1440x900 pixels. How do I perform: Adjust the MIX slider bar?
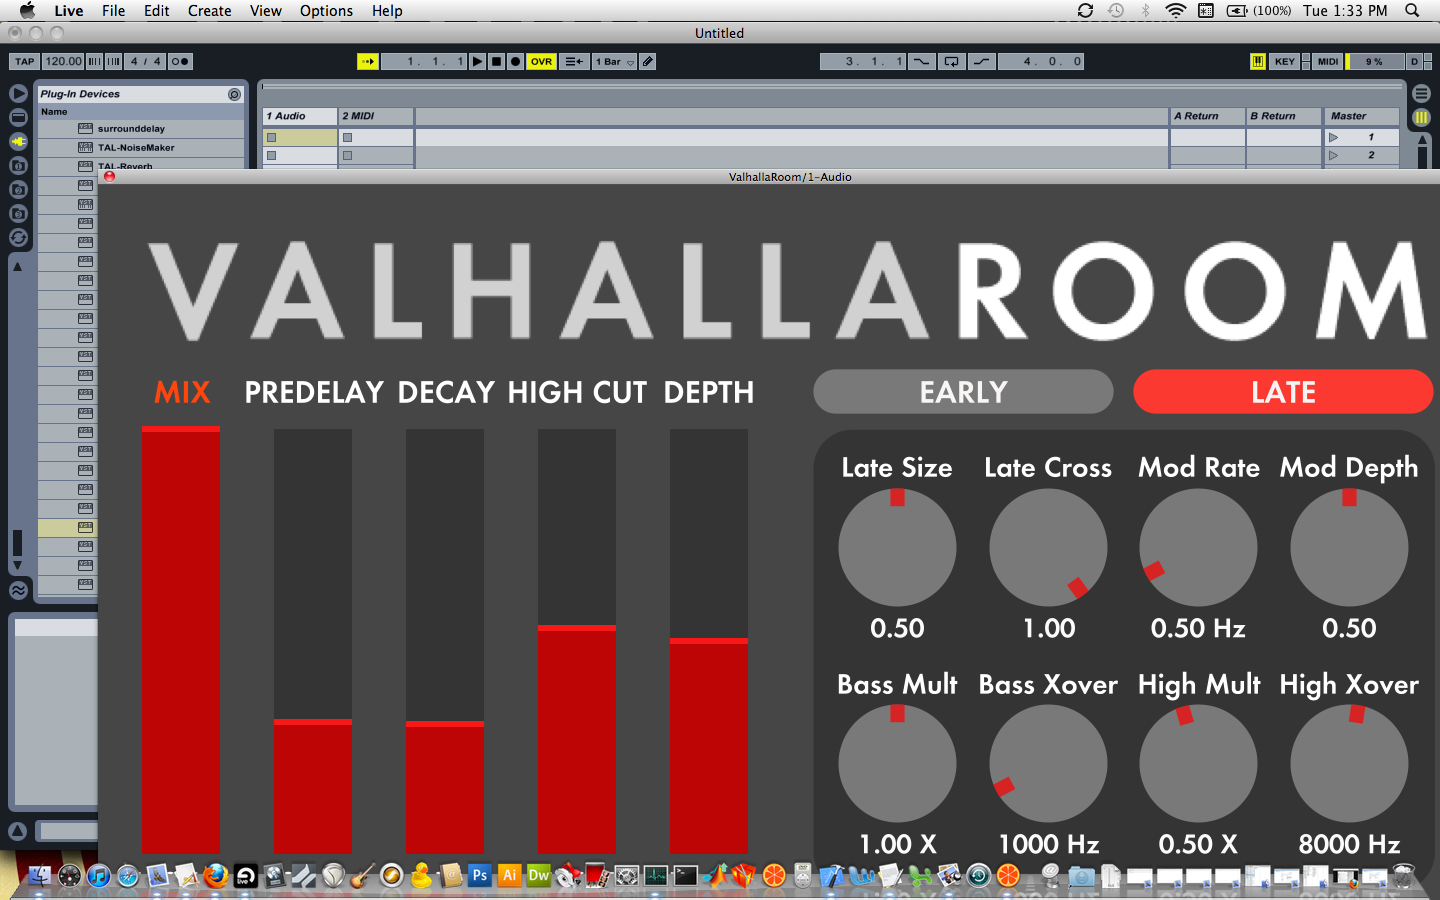(180, 640)
